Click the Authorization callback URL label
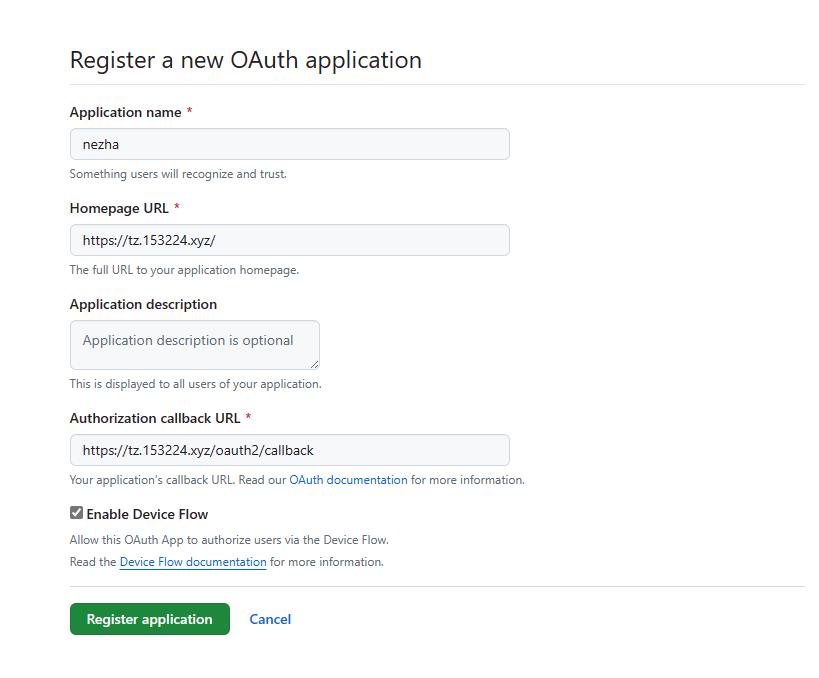The image size is (819, 678). pos(155,418)
